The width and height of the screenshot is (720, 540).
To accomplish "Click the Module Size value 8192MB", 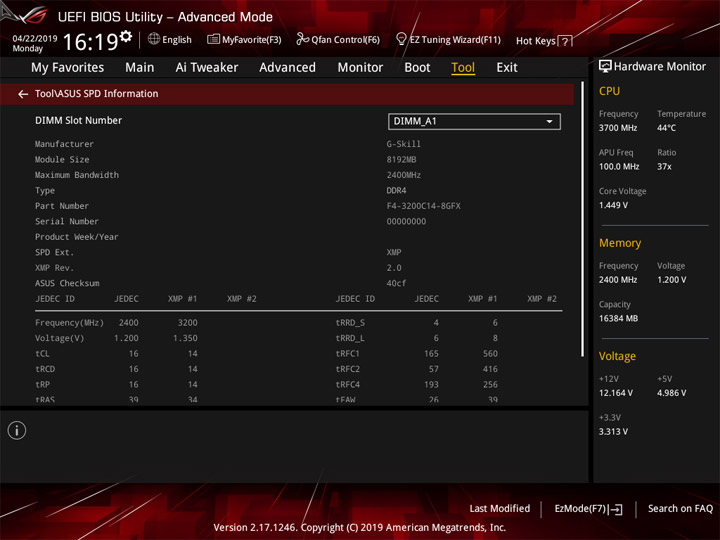I will [x=401, y=159].
